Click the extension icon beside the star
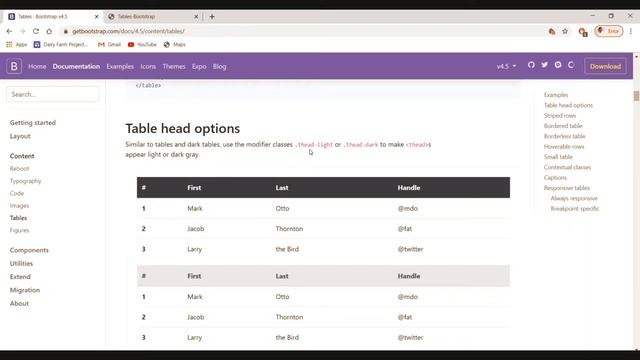The height and width of the screenshot is (360, 640). tap(552, 31)
